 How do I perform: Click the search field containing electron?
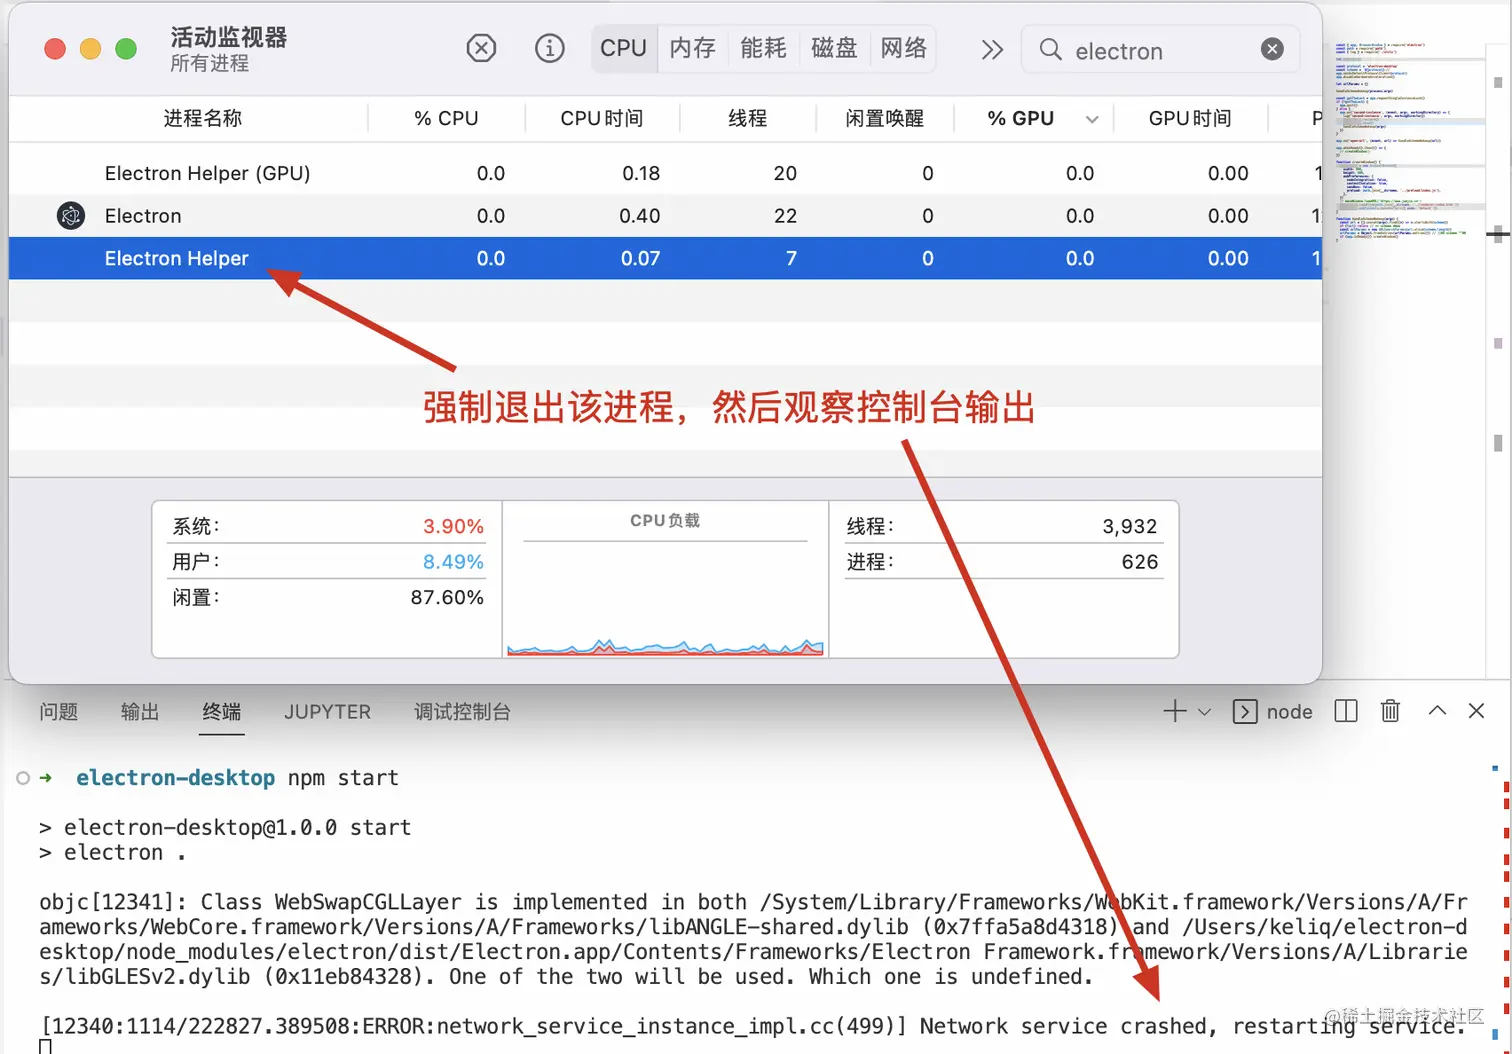[1160, 50]
